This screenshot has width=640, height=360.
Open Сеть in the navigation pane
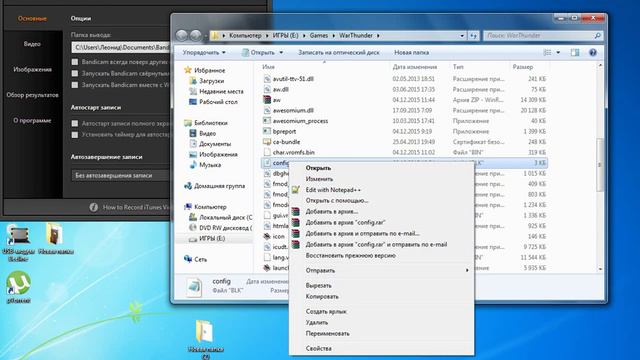[200, 259]
